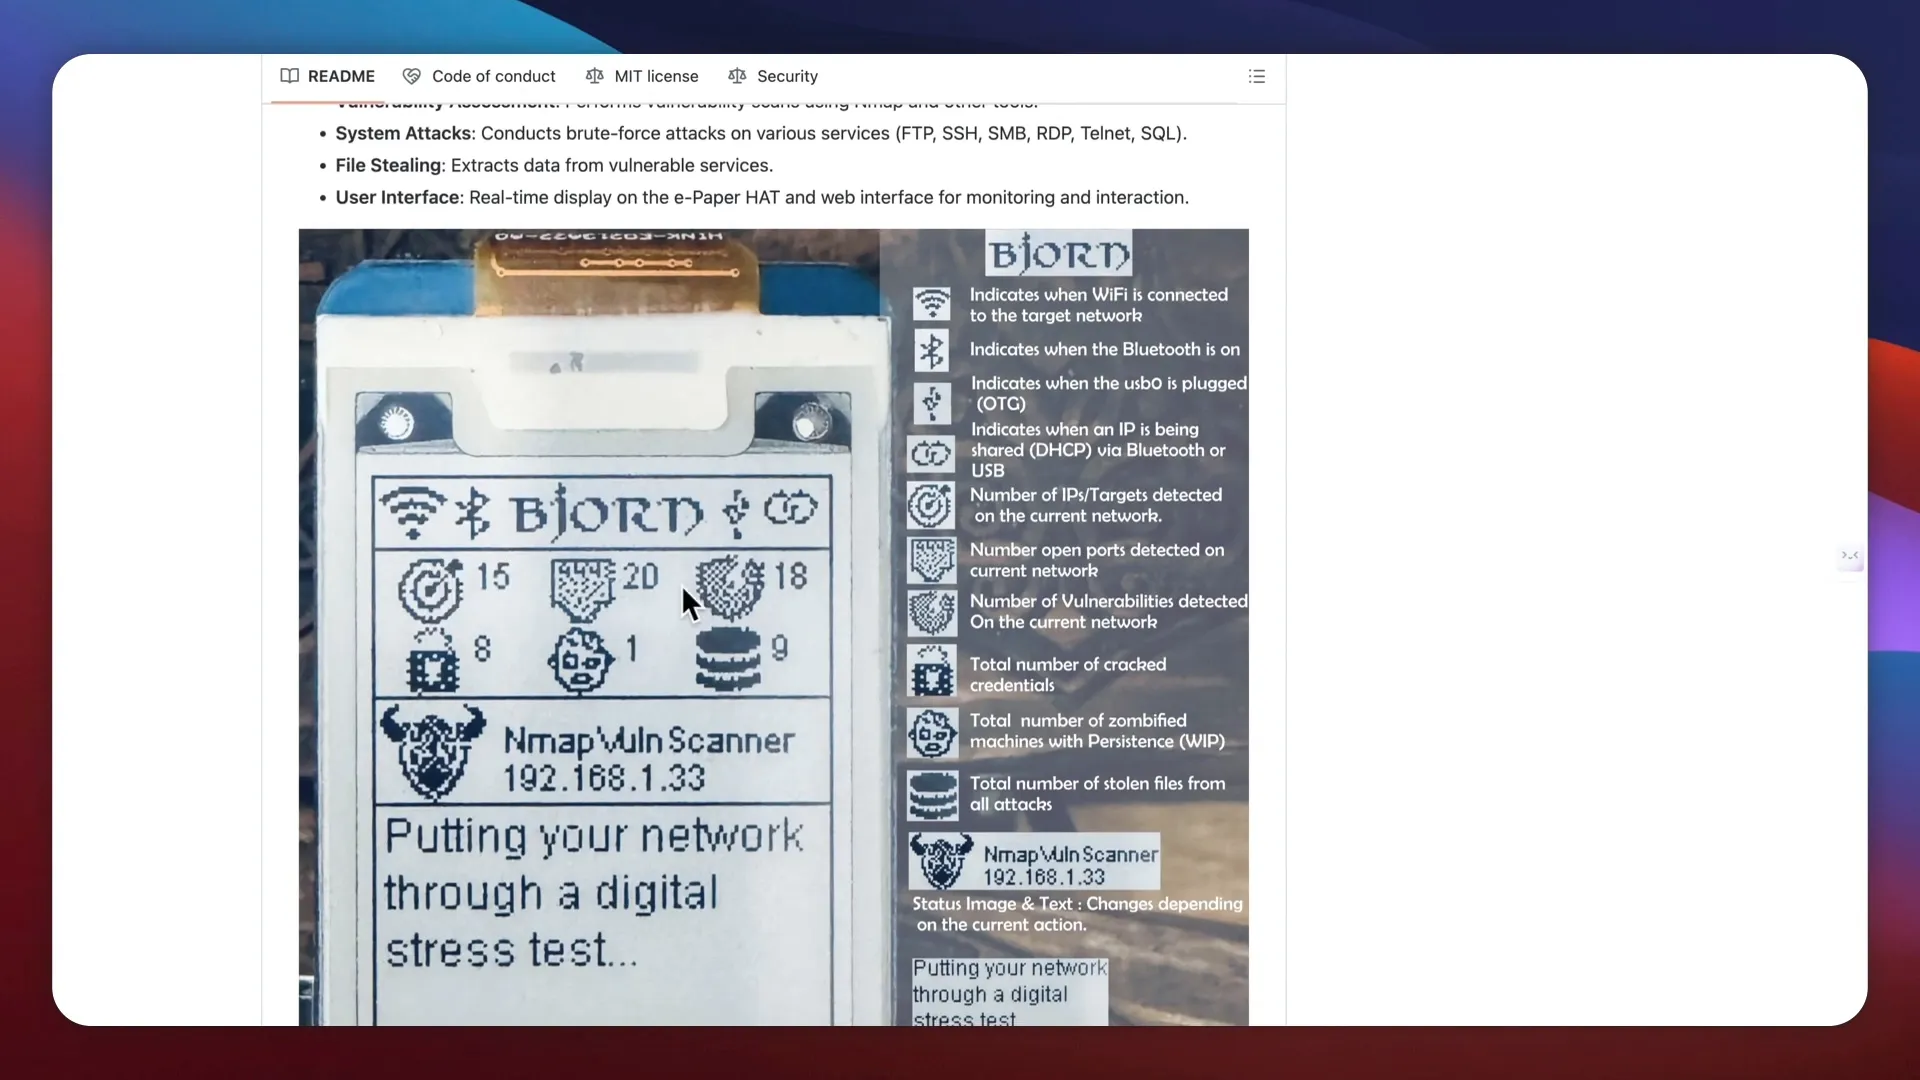Click the WiFi legend icon in the image
The image size is (1920, 1080).
pyautogui.click(x=932, y=303)
